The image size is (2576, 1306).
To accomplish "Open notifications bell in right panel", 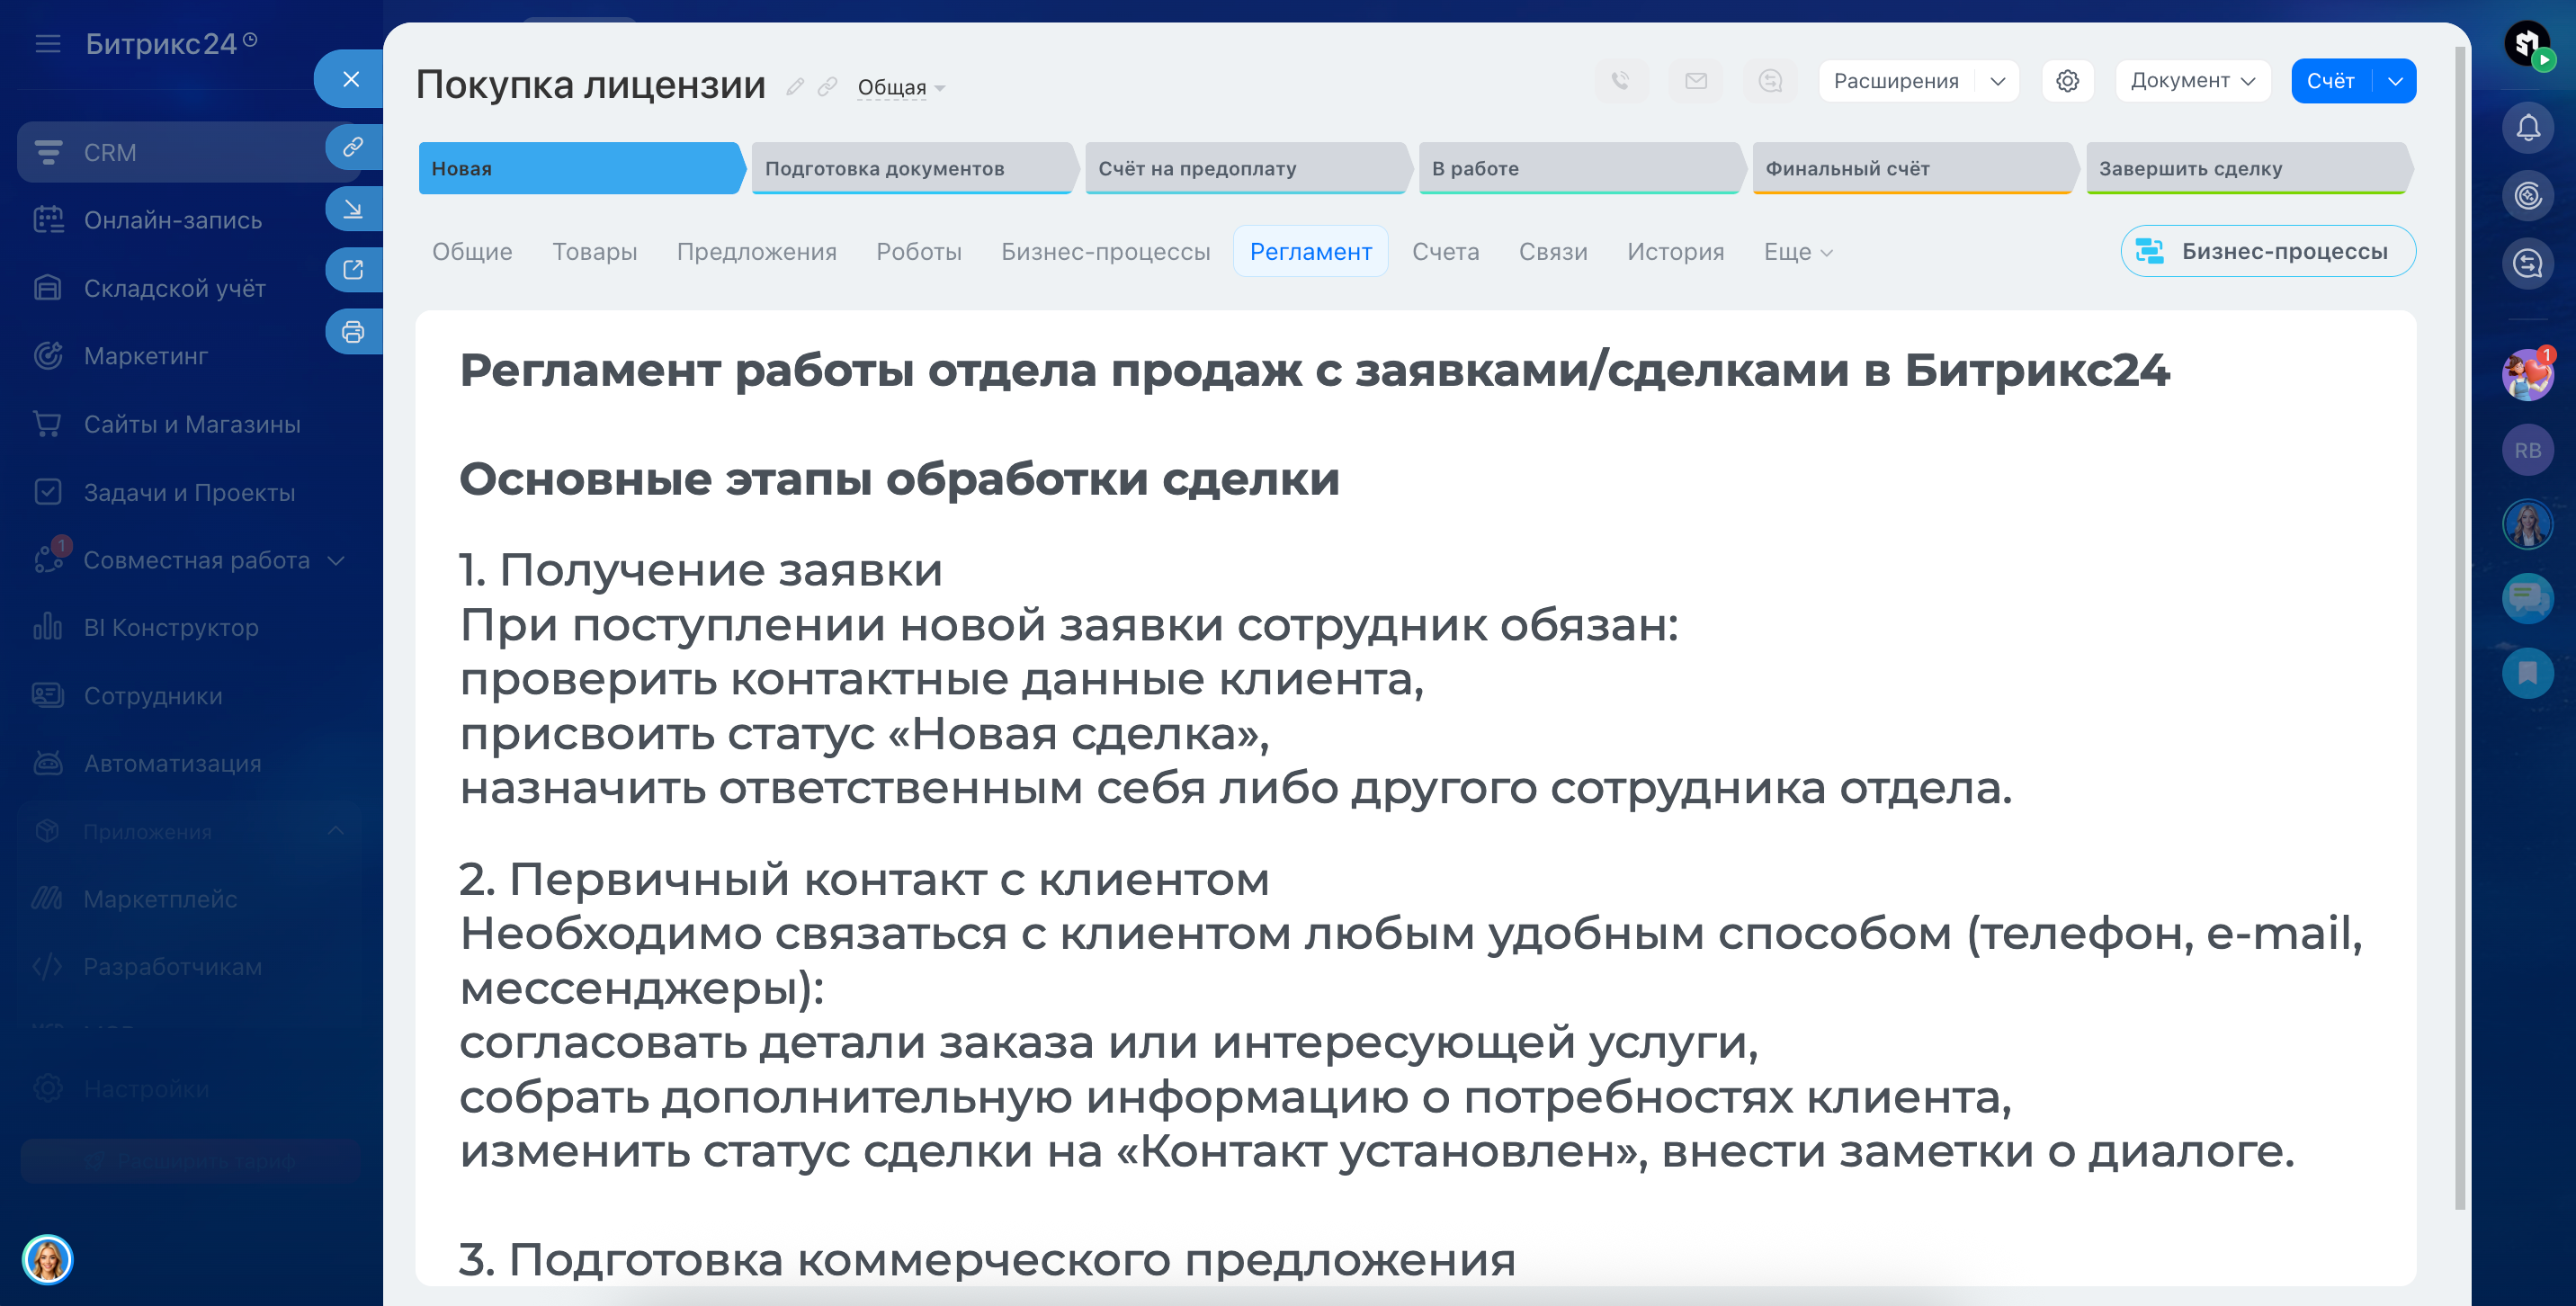I will click(2528, 128).
